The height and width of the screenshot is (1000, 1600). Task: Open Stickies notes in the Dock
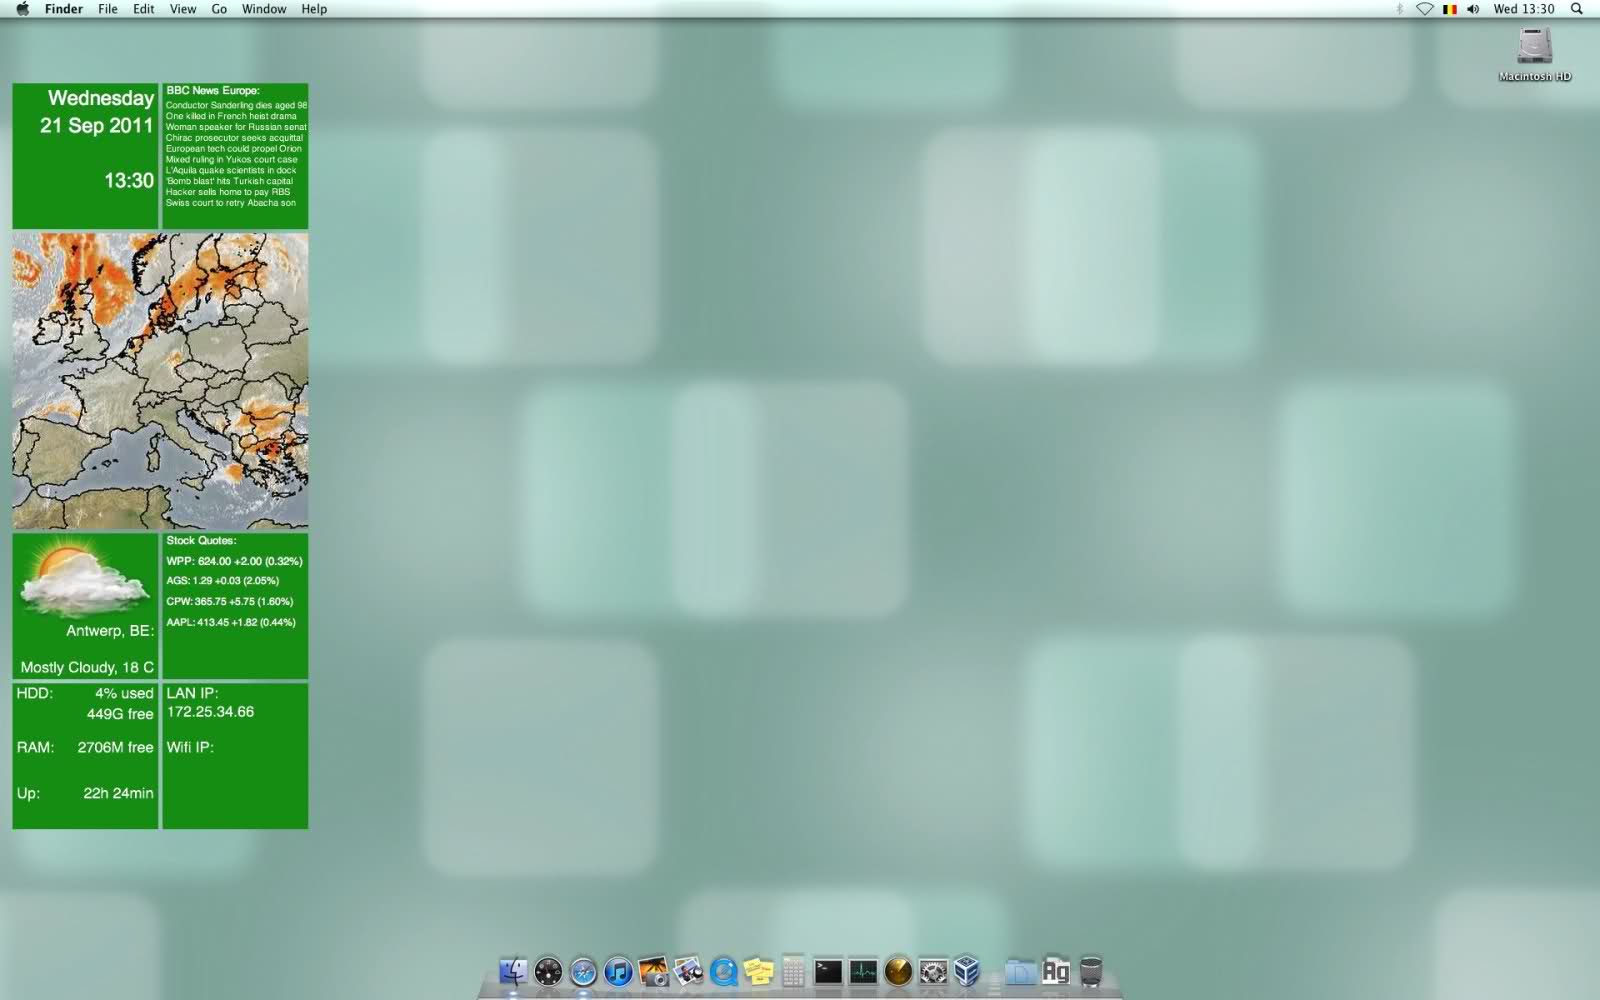coord(758,970)
